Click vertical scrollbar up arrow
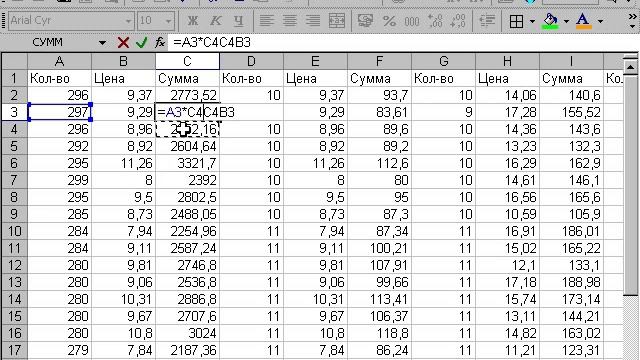This screenshot has height=360, width=640. coord(631,67)
